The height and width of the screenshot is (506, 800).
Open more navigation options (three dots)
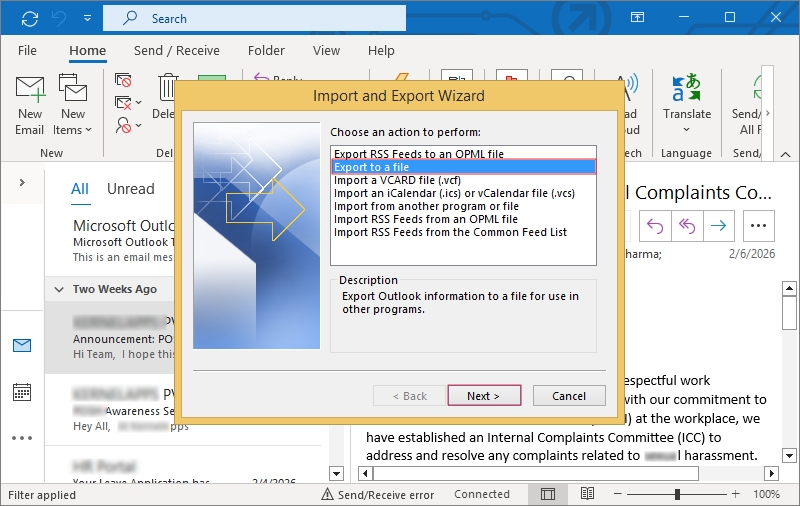22,438
